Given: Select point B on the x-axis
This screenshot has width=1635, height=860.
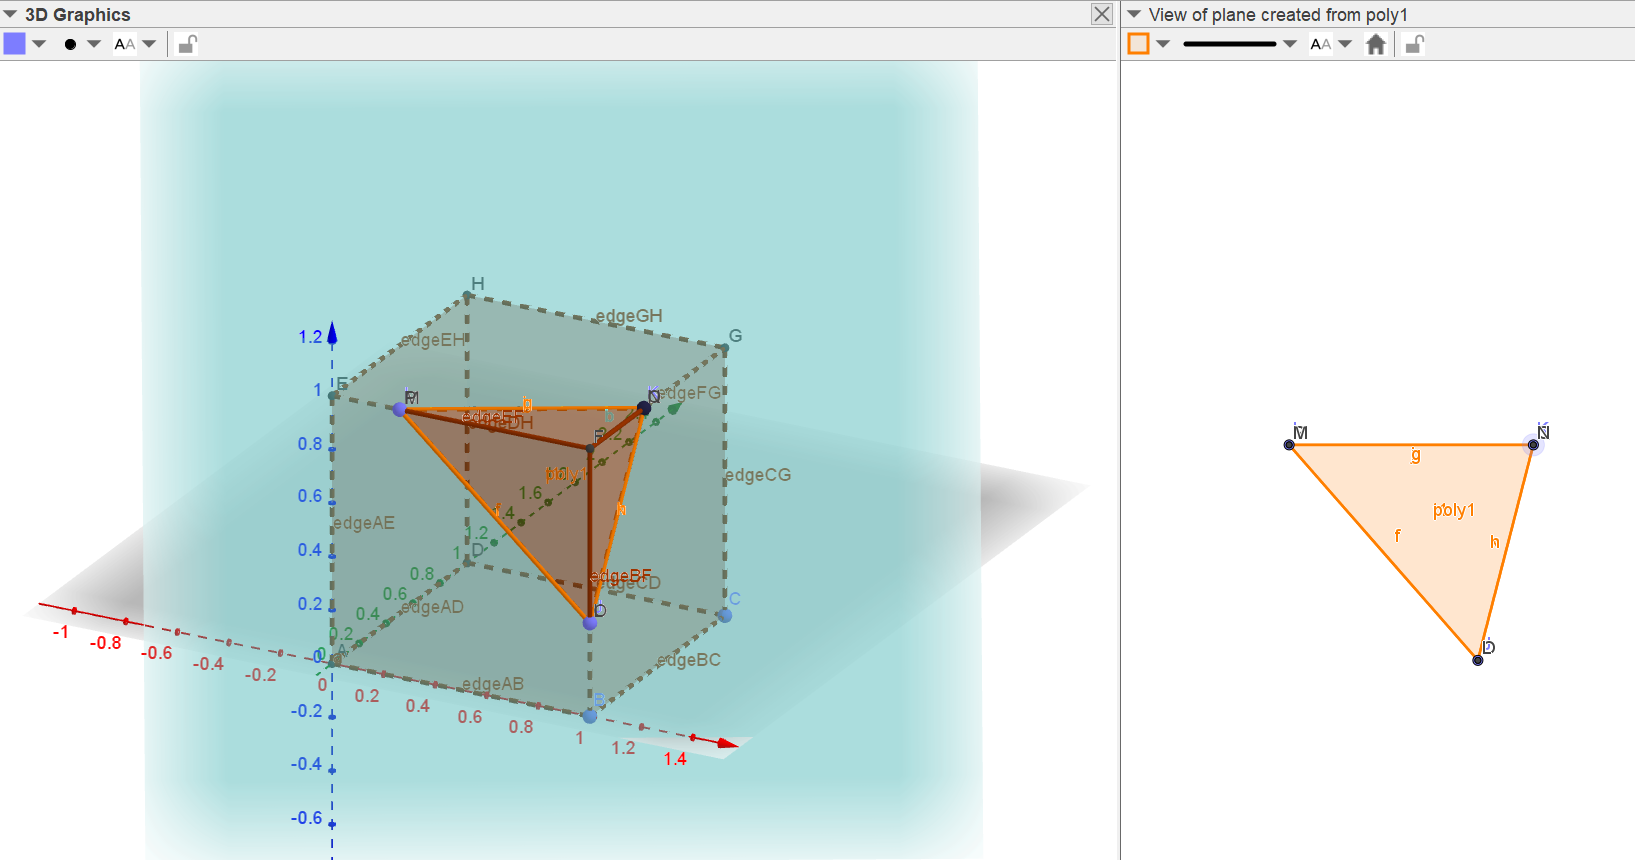Looking at the screenshot, I should [x=590, y=716].
